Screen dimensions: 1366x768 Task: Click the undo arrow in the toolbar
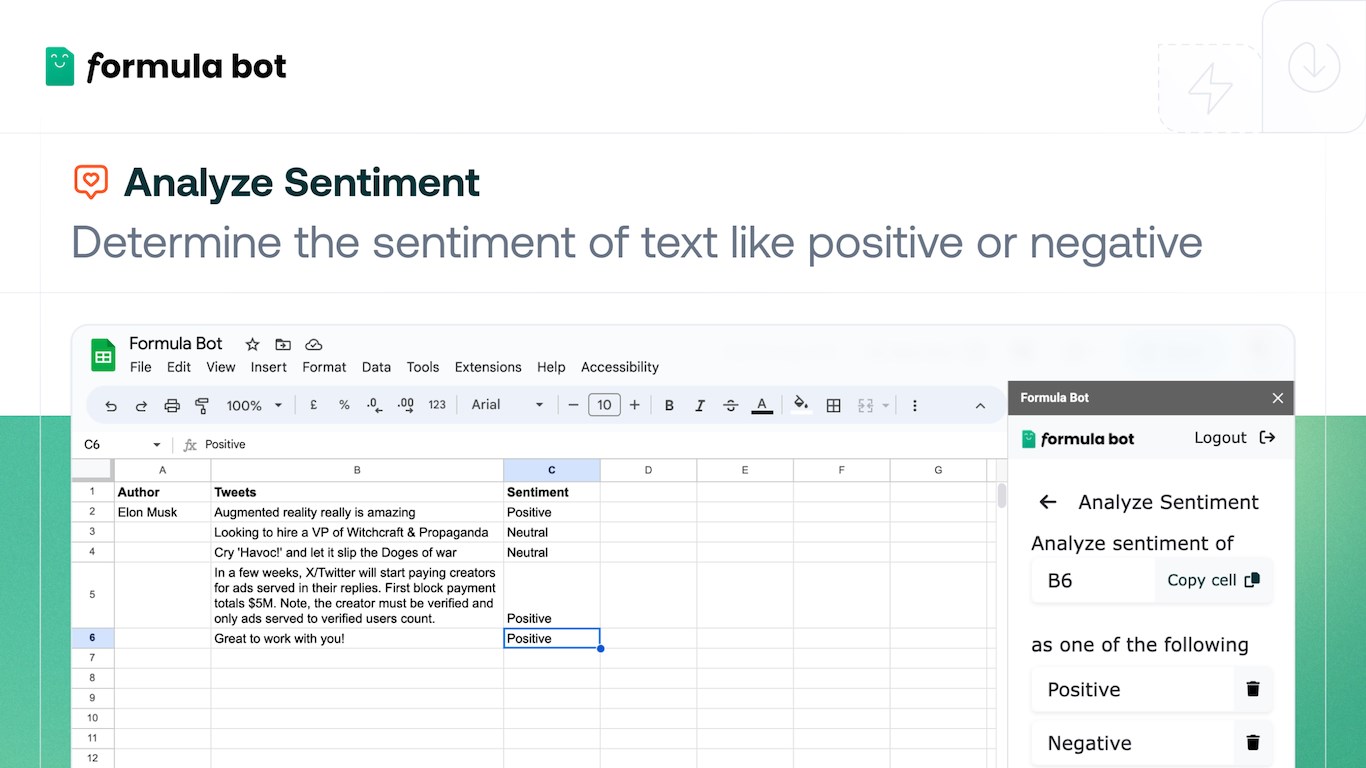[x=111, y=406]
